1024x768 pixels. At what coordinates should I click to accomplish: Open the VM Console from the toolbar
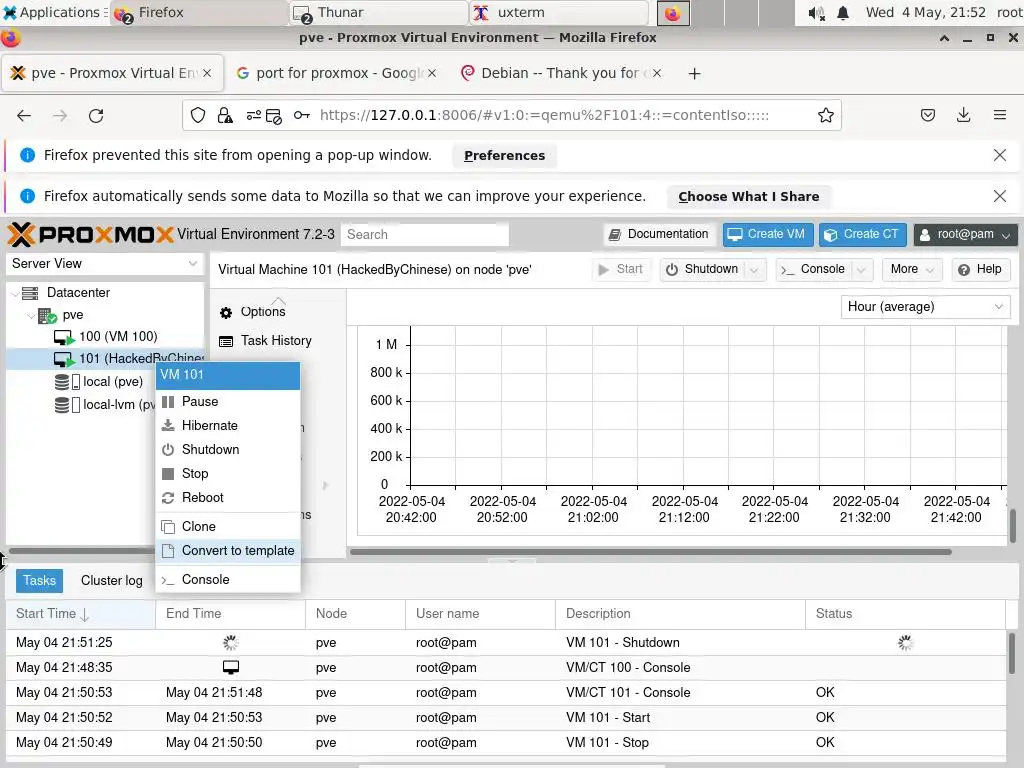tap(814, 269)
